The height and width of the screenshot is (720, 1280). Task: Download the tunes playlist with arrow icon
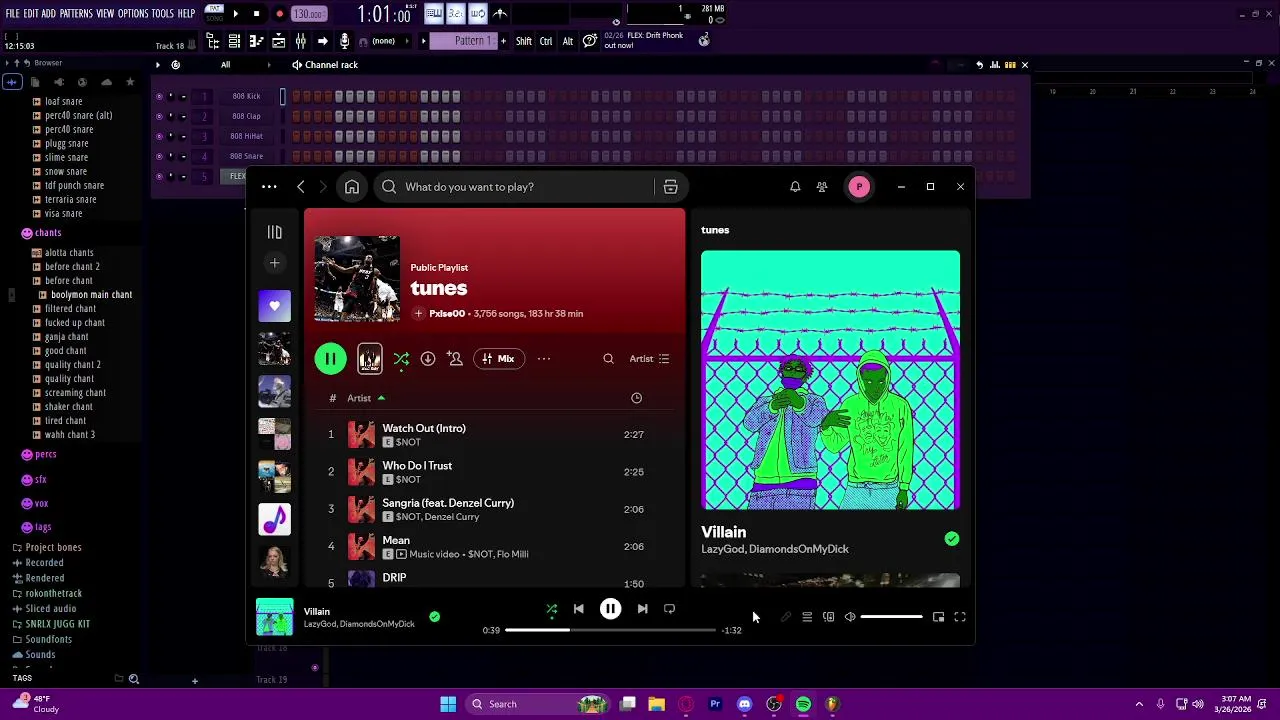click(x=428, y=358)
